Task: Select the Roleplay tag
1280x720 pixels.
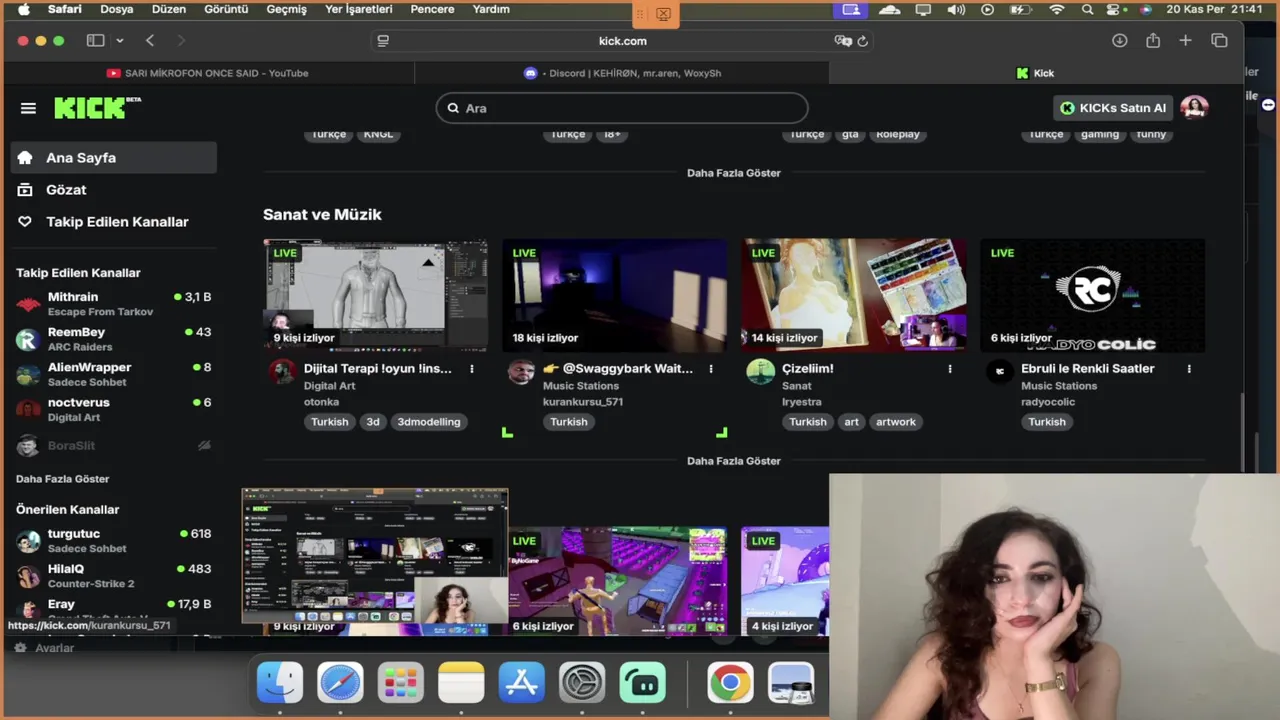Action: (x=898, y=134)
